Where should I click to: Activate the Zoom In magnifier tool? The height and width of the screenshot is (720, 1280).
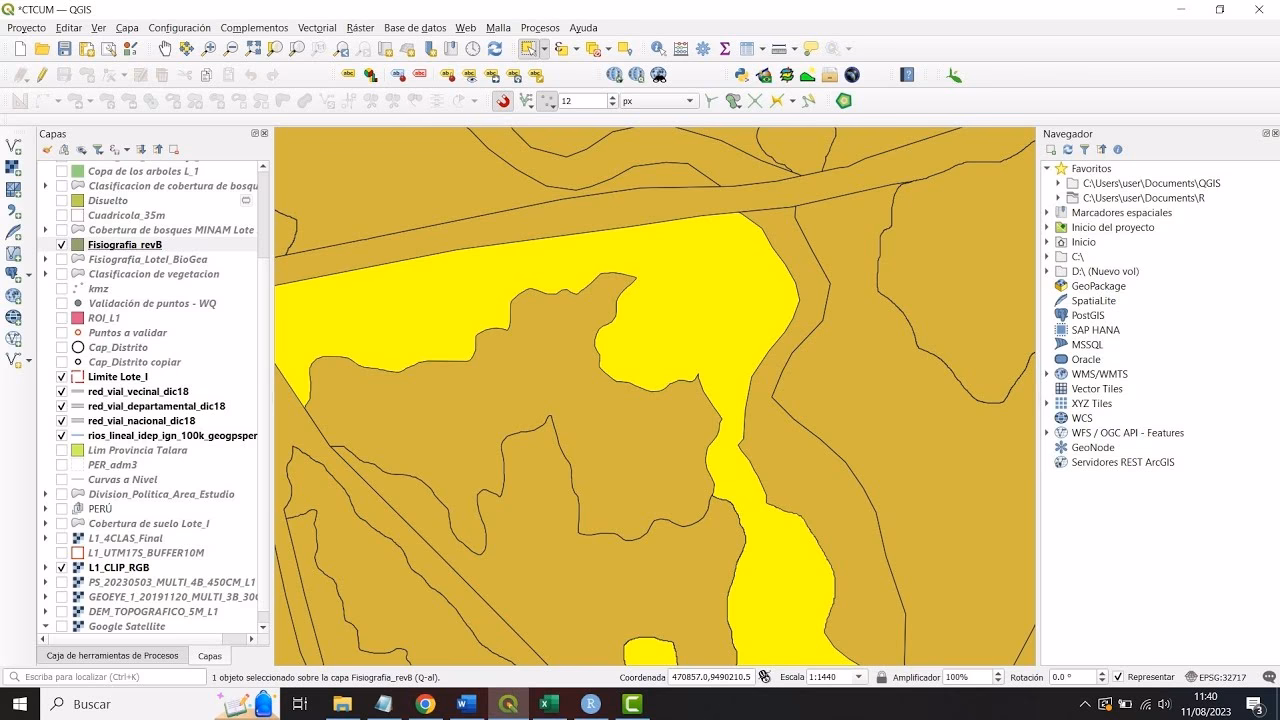coord(209,47)
